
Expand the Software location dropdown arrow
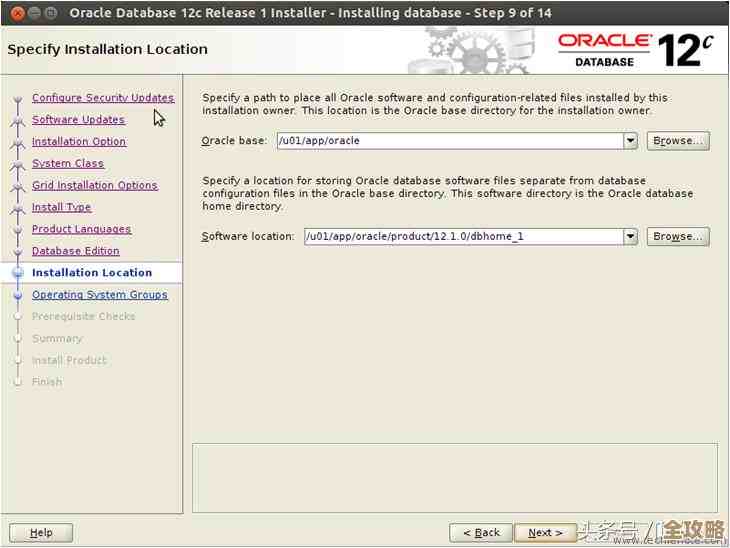(630, 237)
